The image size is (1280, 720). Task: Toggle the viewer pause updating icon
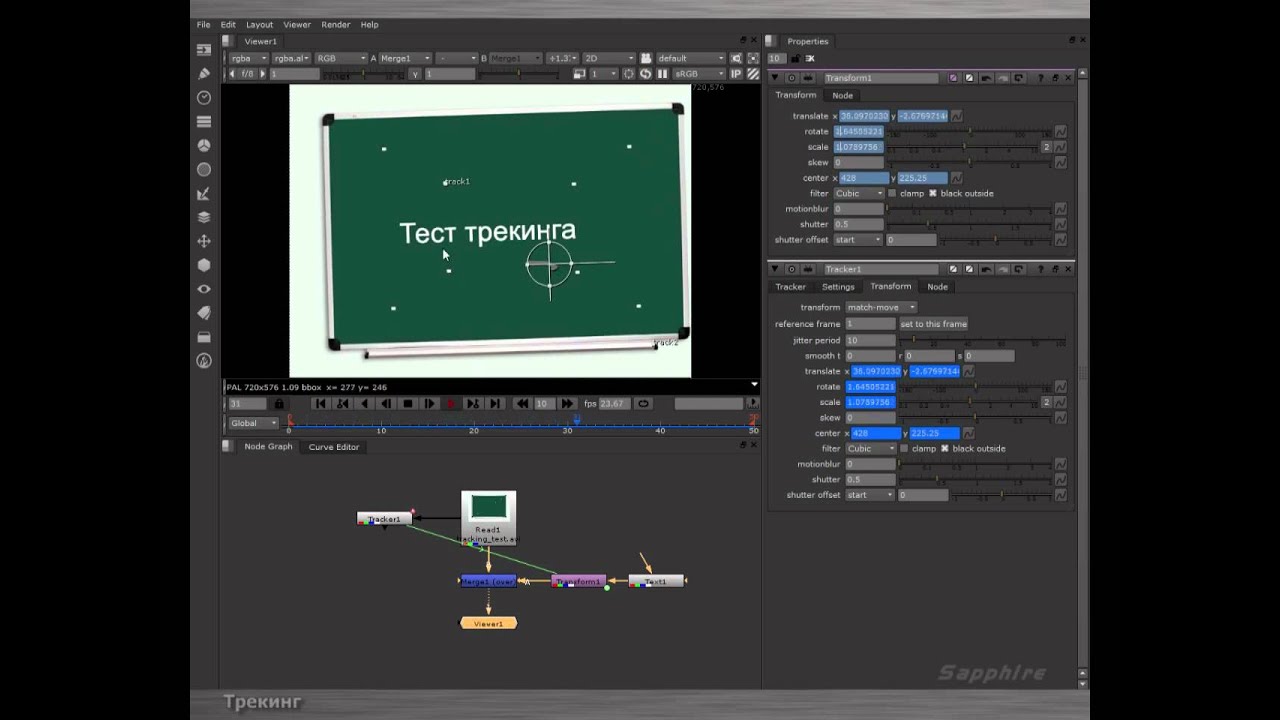[661, 74]
